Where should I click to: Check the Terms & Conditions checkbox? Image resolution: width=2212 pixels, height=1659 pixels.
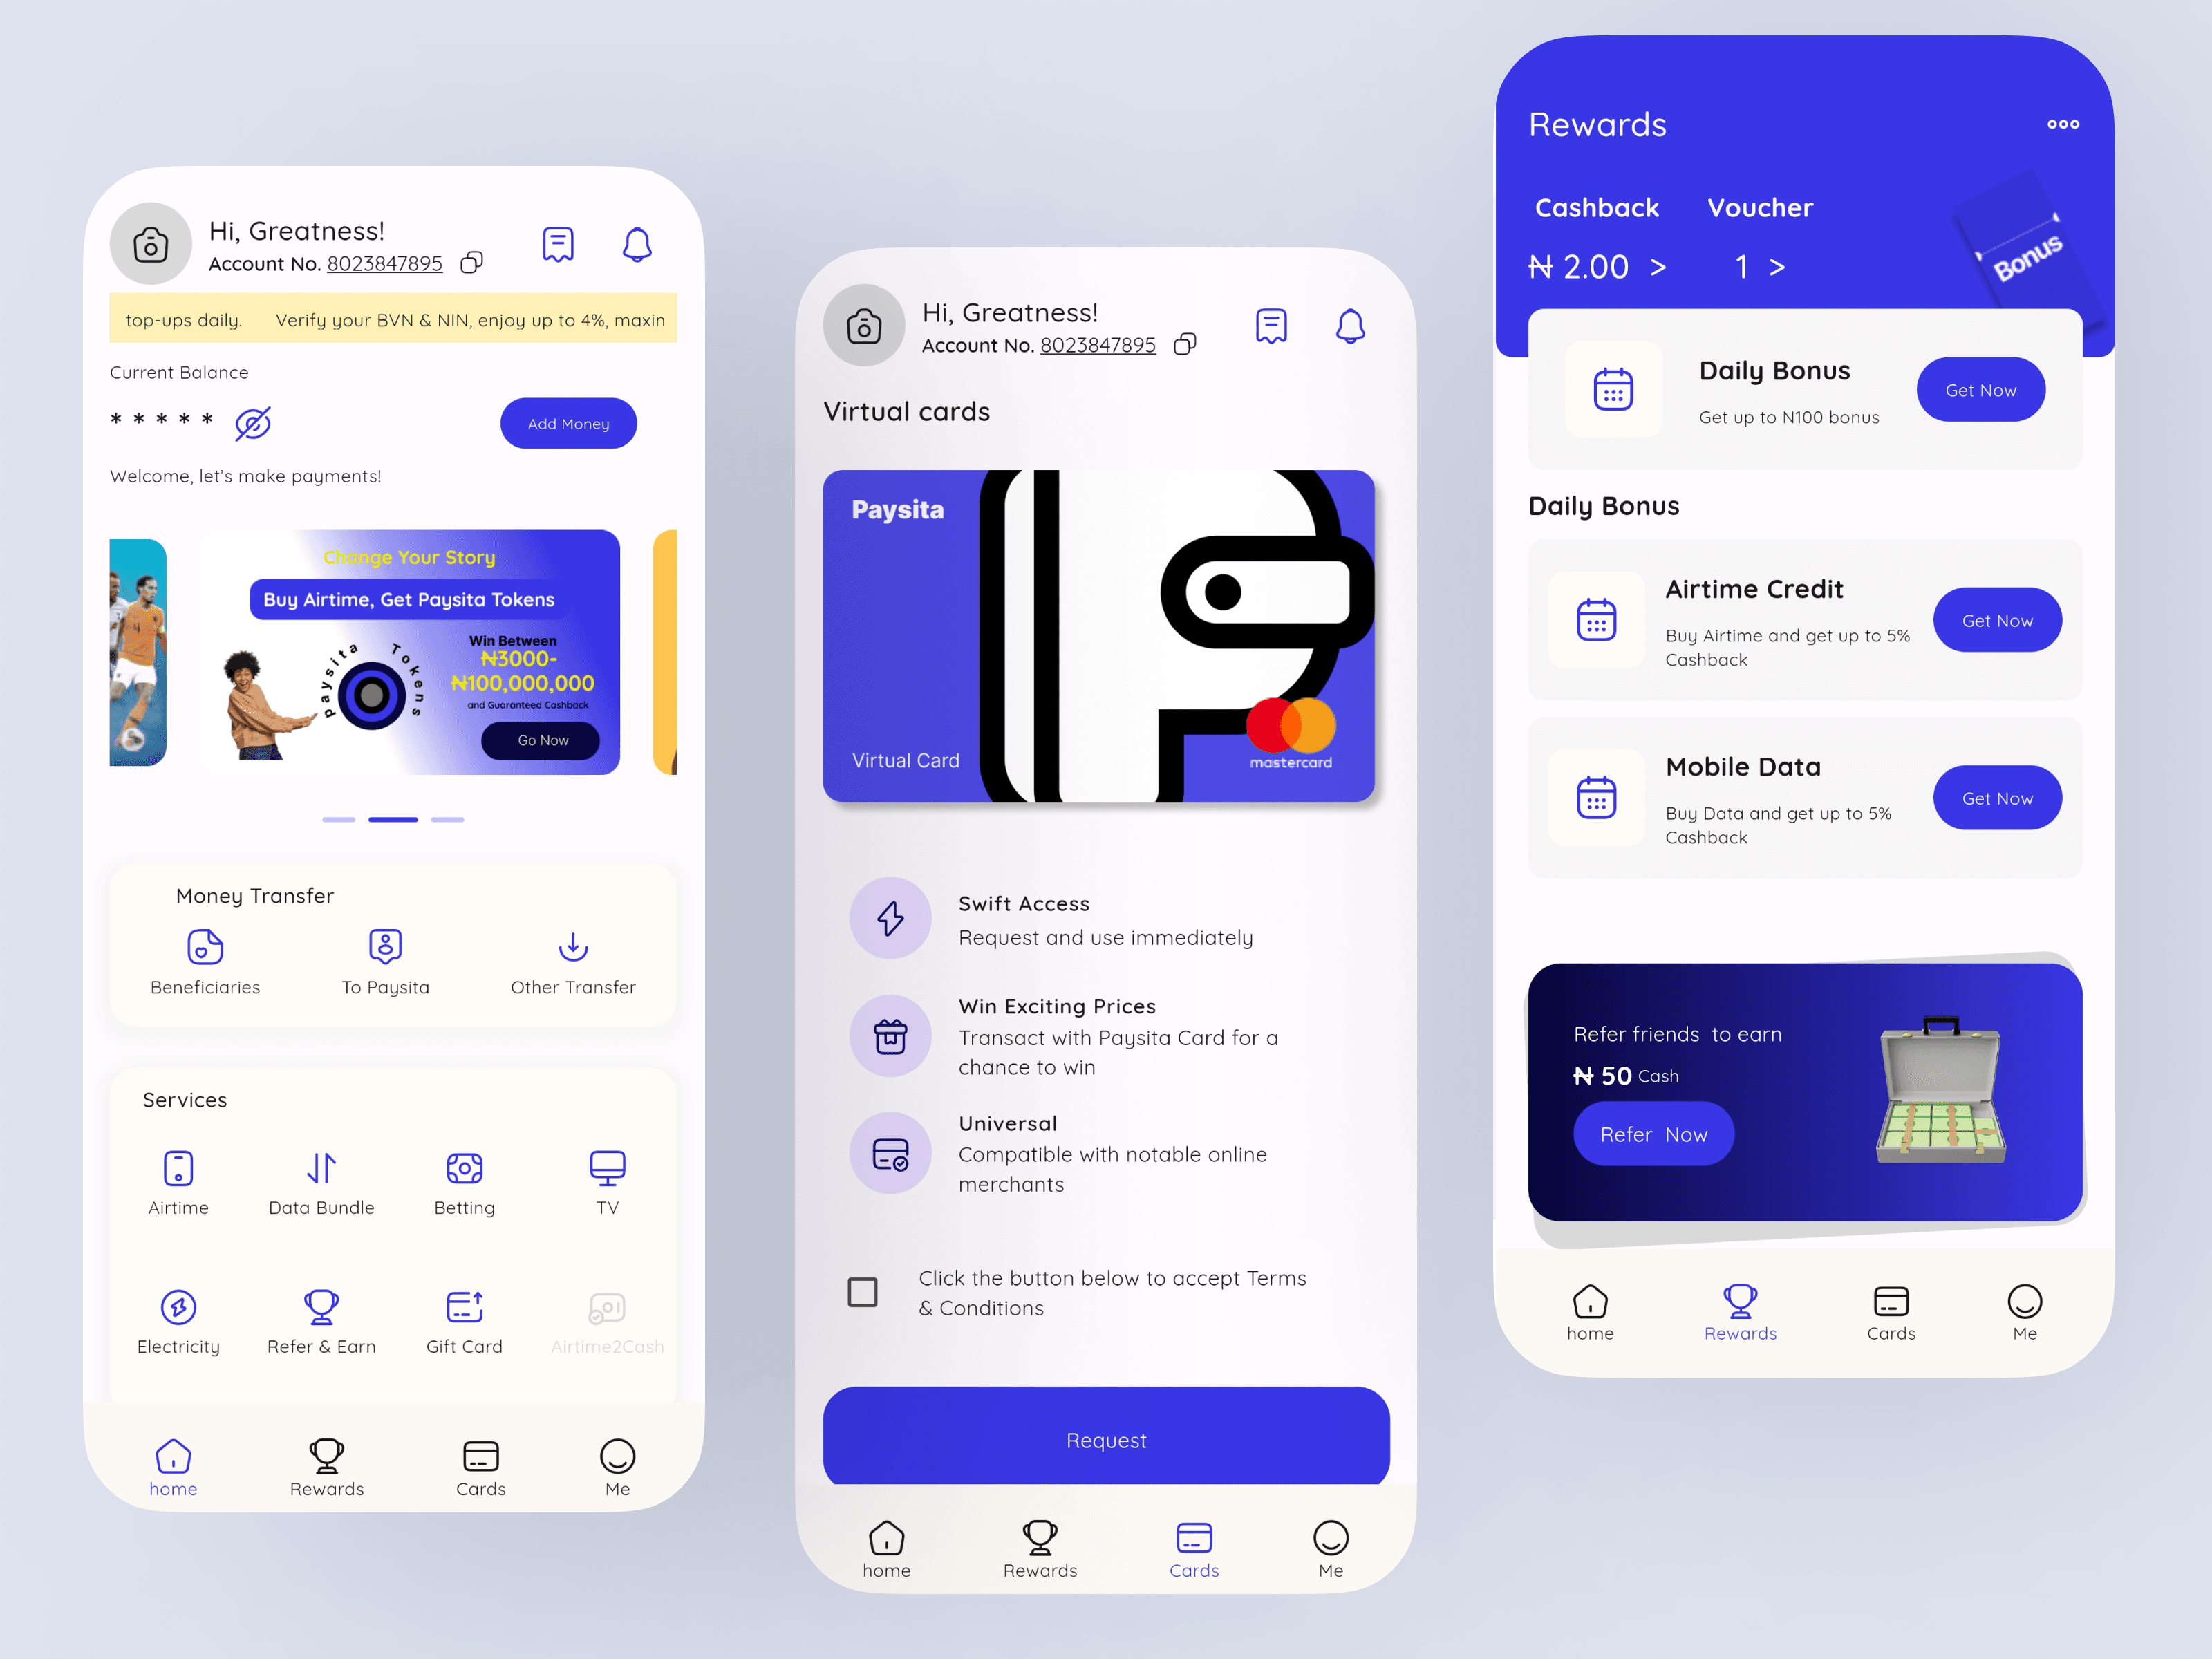(859, 1284)
